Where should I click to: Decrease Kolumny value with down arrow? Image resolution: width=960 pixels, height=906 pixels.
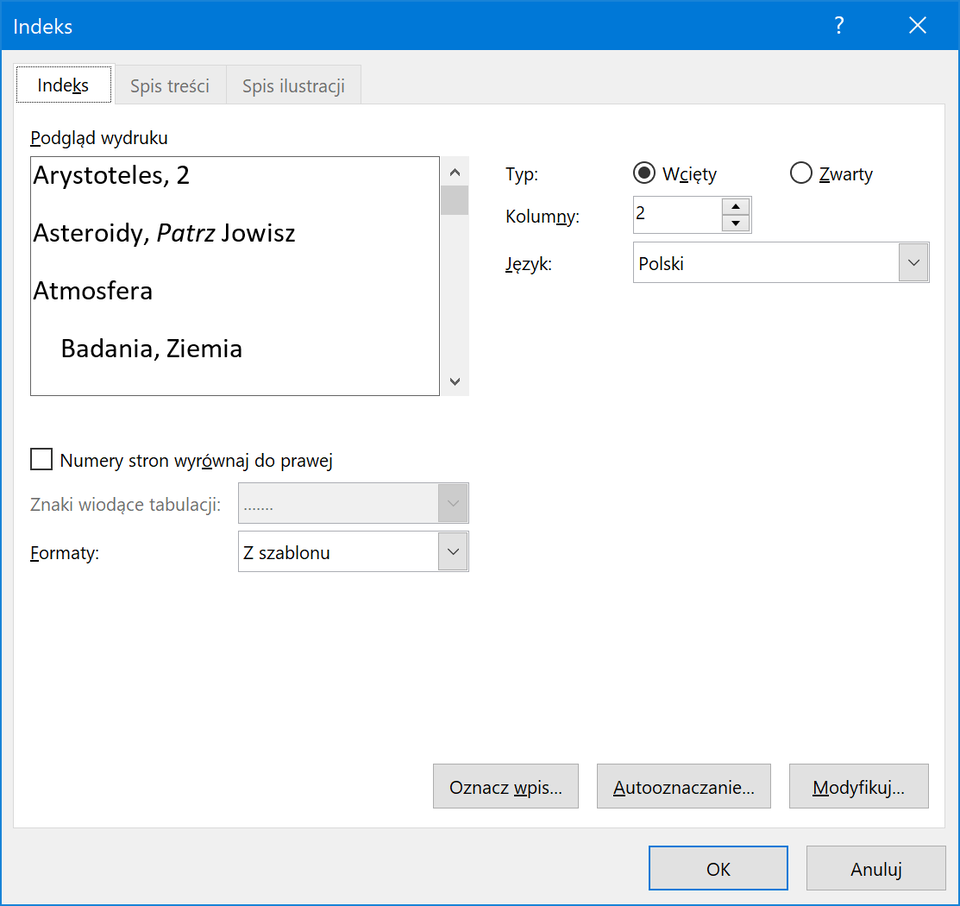click(736, 223)
